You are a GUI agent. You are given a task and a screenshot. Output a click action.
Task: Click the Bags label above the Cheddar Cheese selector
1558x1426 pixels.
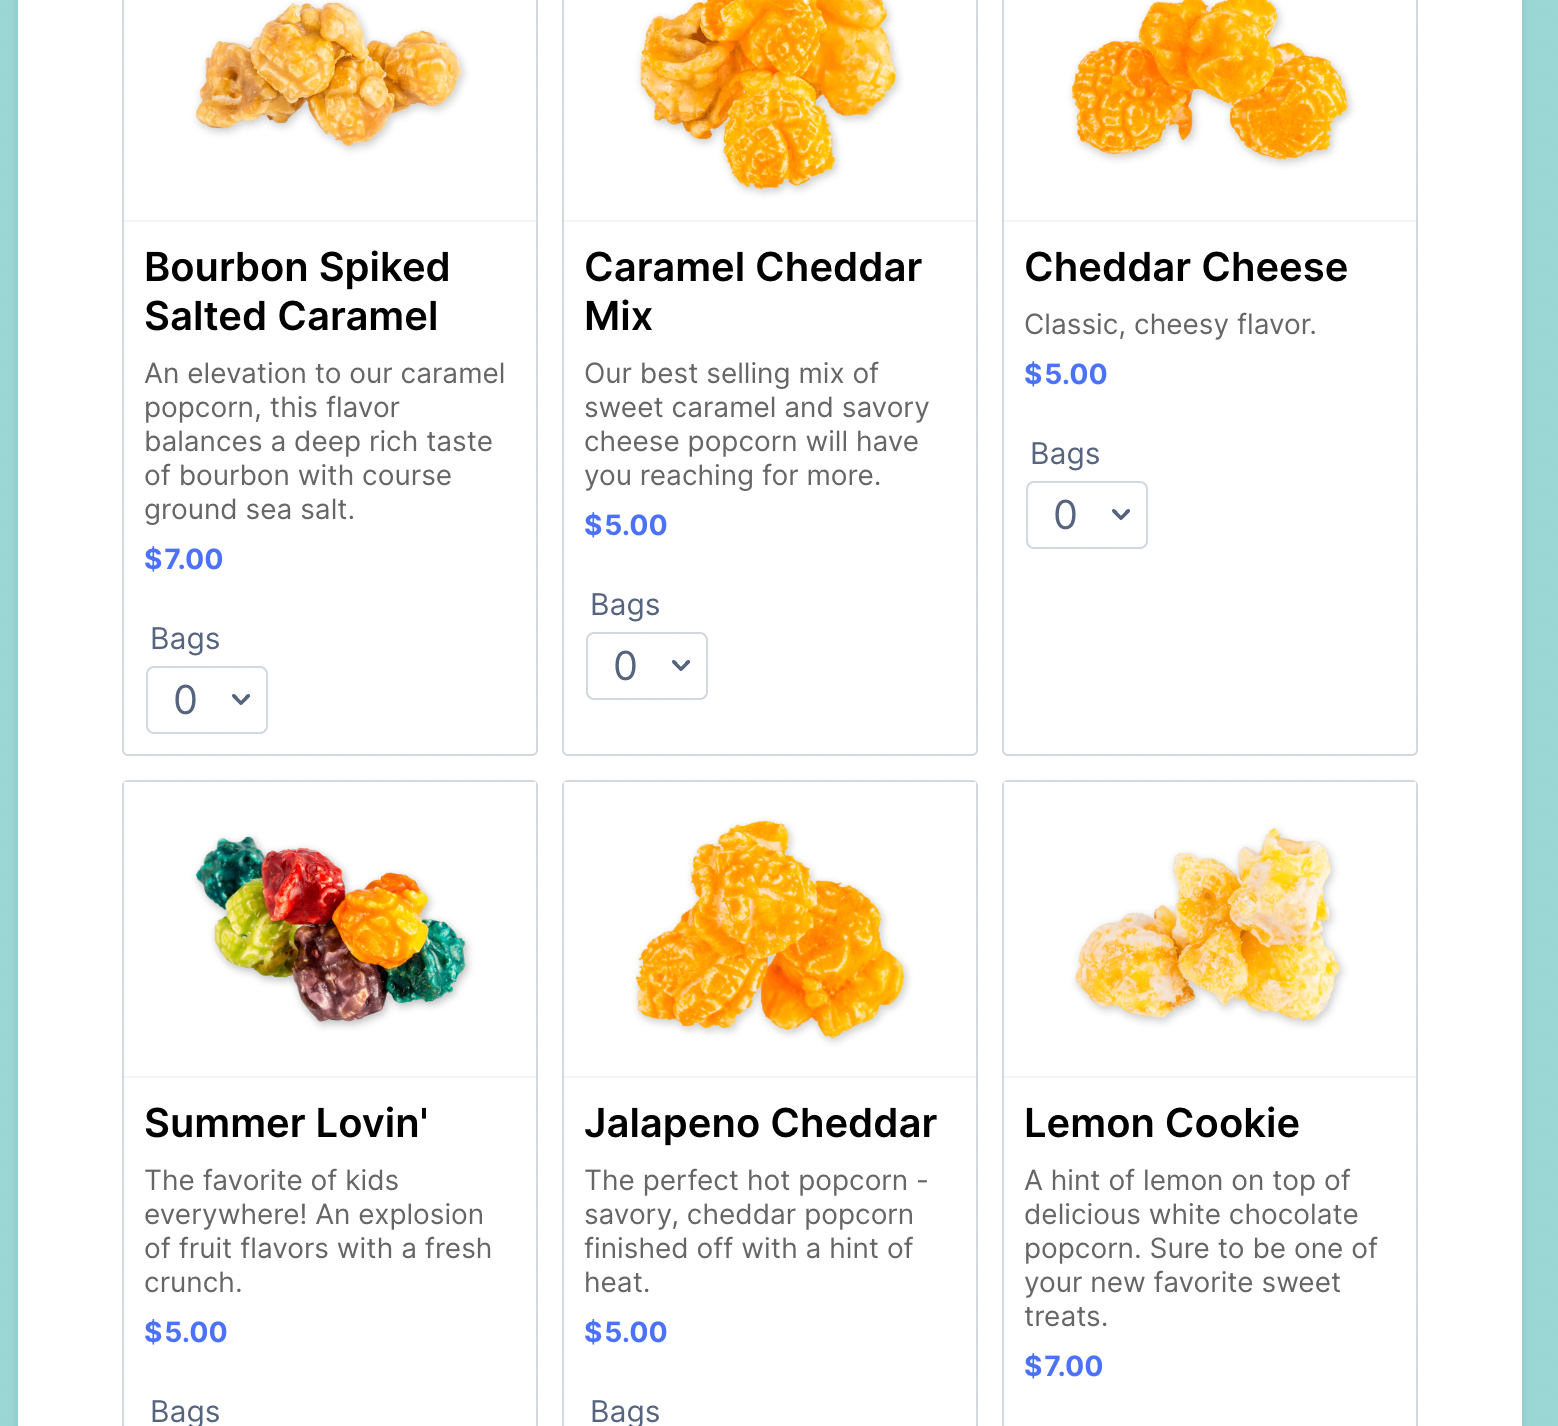click(1064, 452)
